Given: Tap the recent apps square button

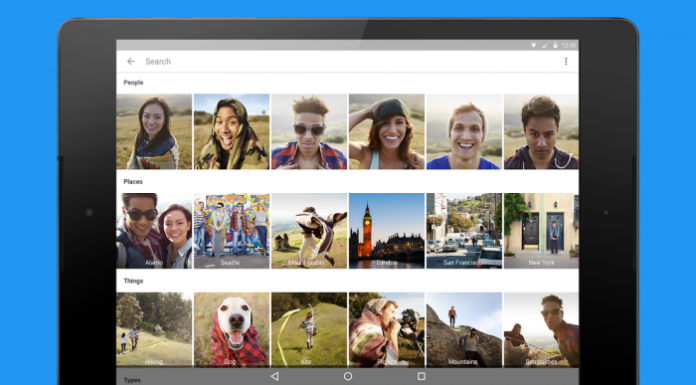Looking at the screenshot, I should pyautogui.click(x=421, y=376).
